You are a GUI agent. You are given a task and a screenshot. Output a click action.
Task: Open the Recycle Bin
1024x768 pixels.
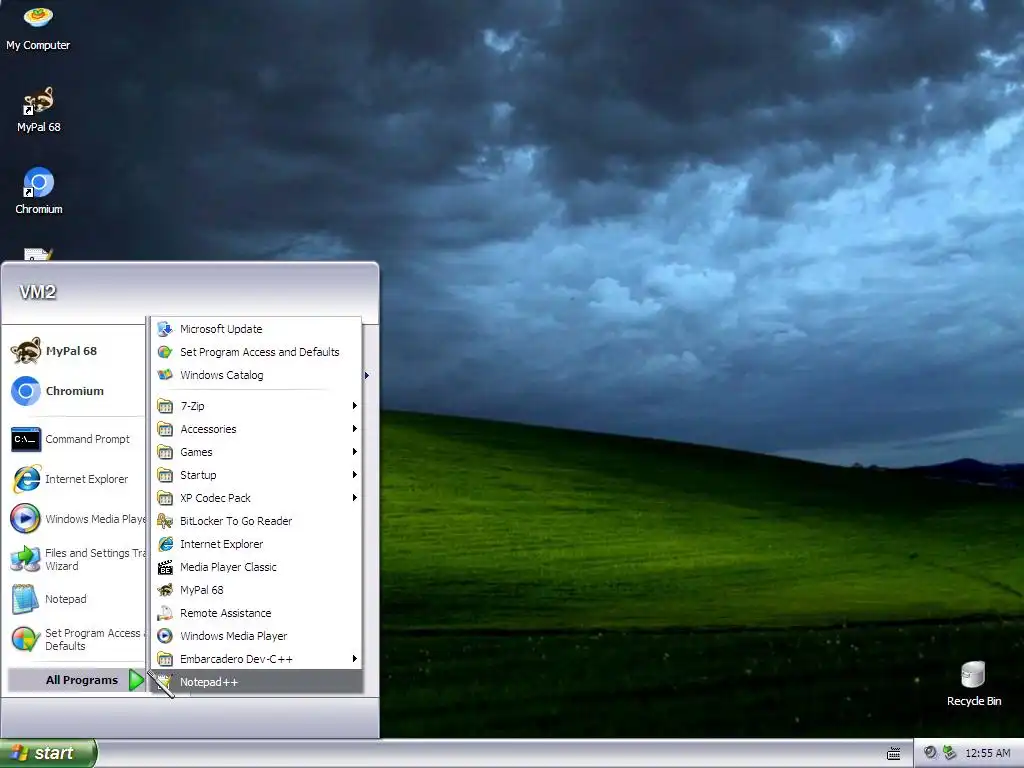(x=973, y=683)
